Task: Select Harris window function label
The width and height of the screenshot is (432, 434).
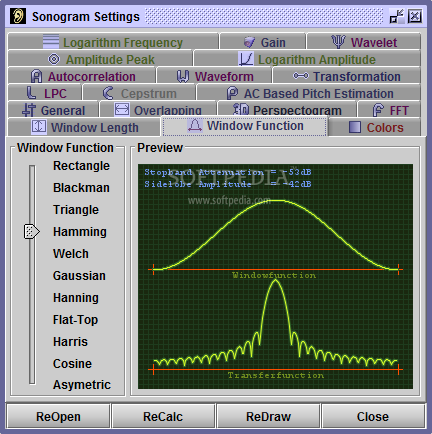Action: (70, 342)
